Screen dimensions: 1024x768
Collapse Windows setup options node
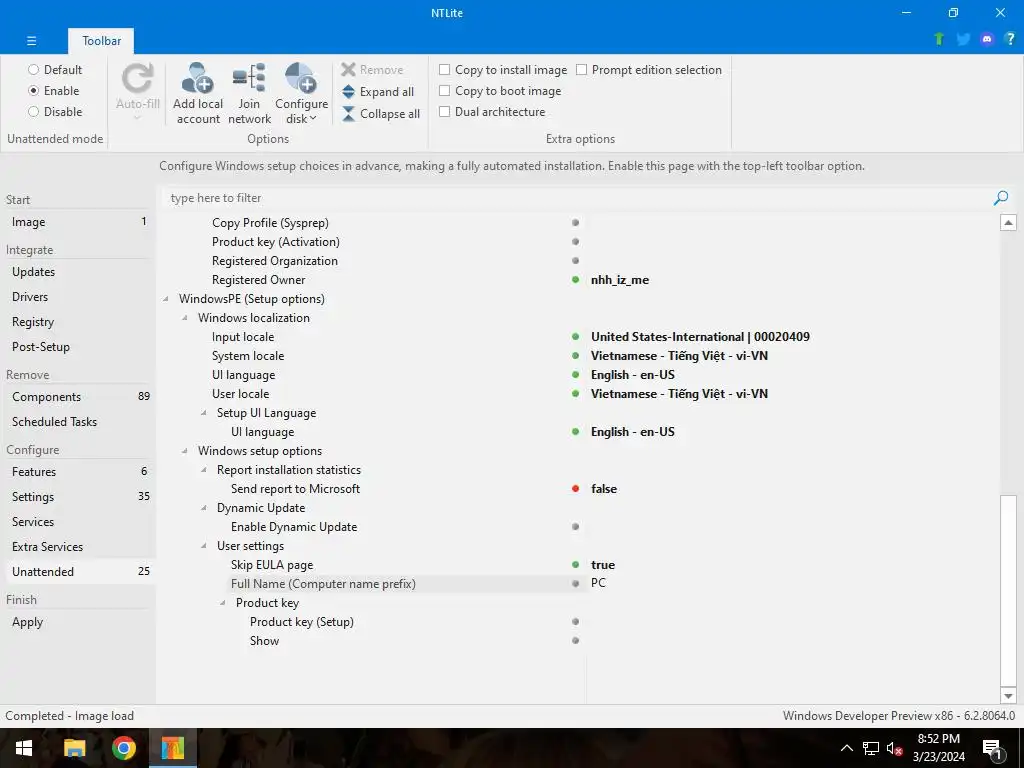[x=185, y=451]
